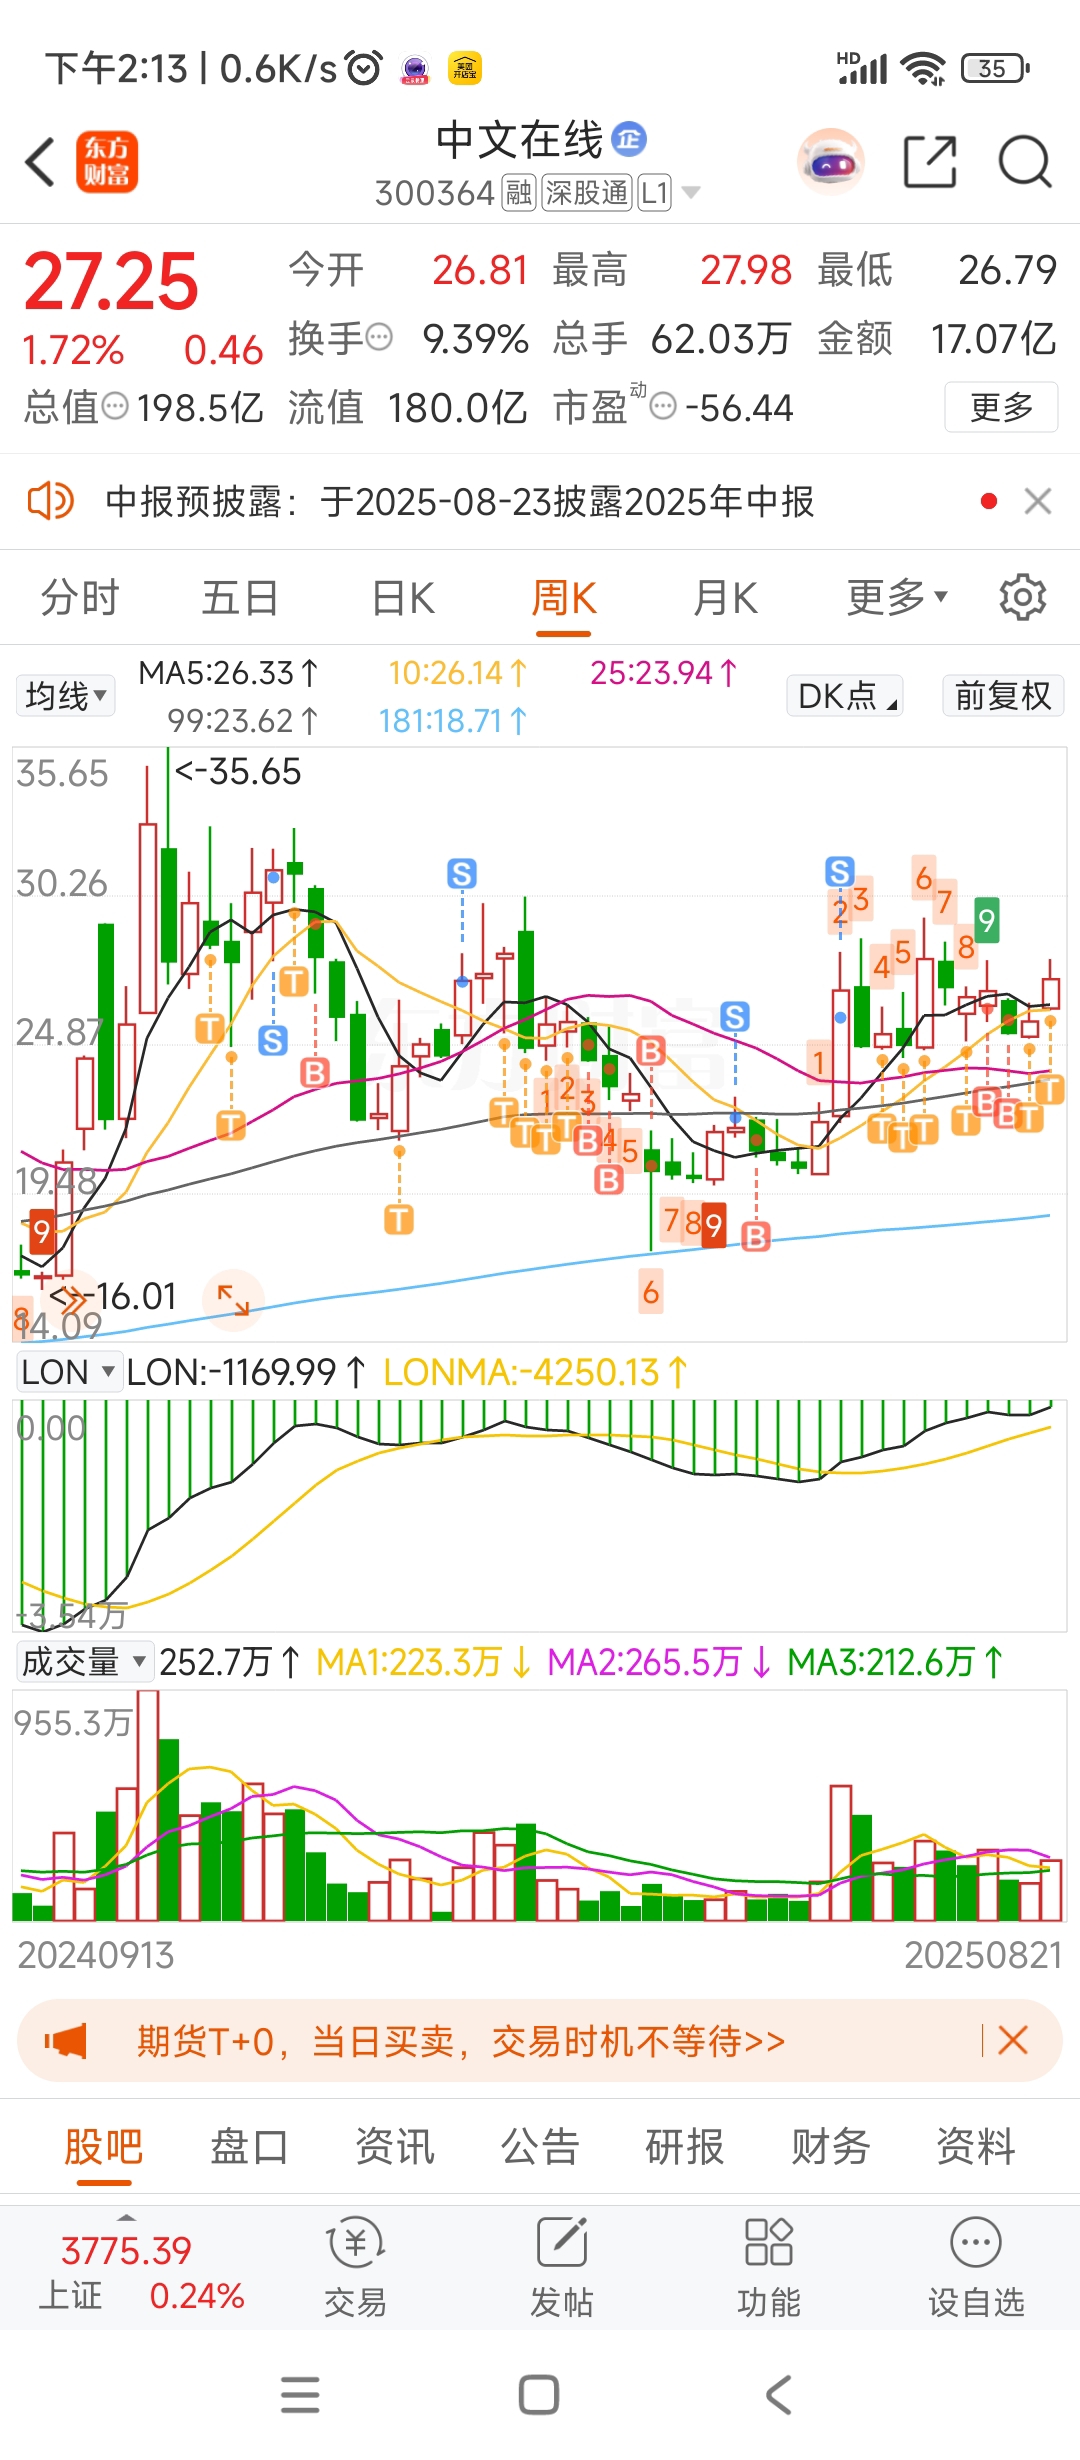Tap the 换手 info circle icon

click(379, 338)
